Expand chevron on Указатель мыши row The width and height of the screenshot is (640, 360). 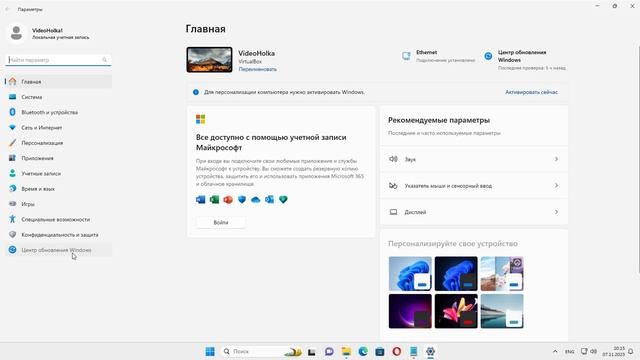556,186
